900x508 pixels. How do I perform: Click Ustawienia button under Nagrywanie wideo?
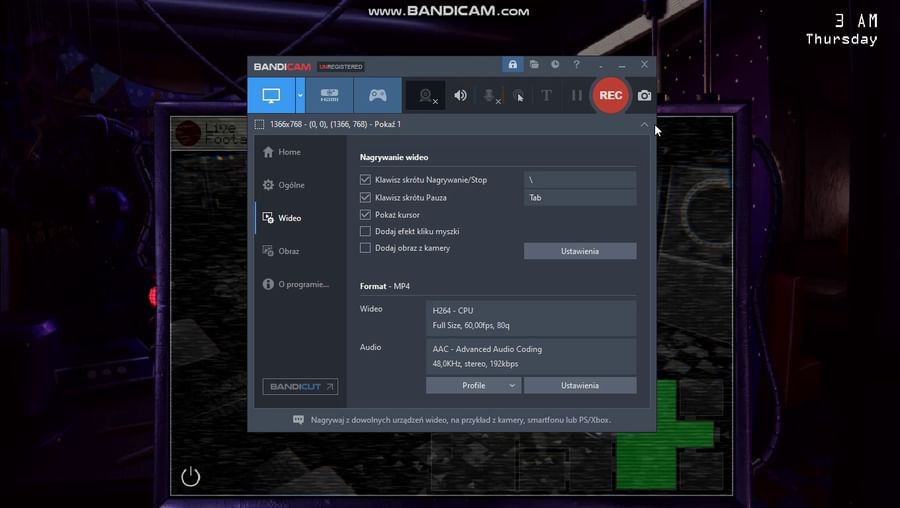click(x=580, y=251)
